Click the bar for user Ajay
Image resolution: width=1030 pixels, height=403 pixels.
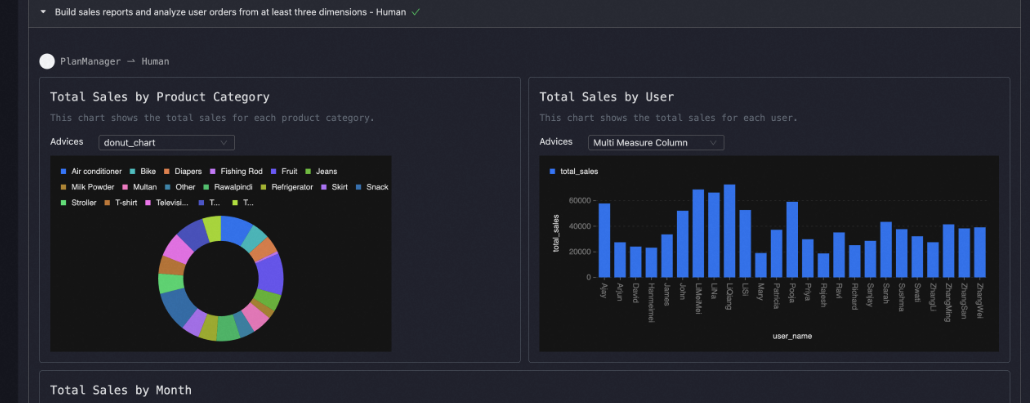pos(604,240)
